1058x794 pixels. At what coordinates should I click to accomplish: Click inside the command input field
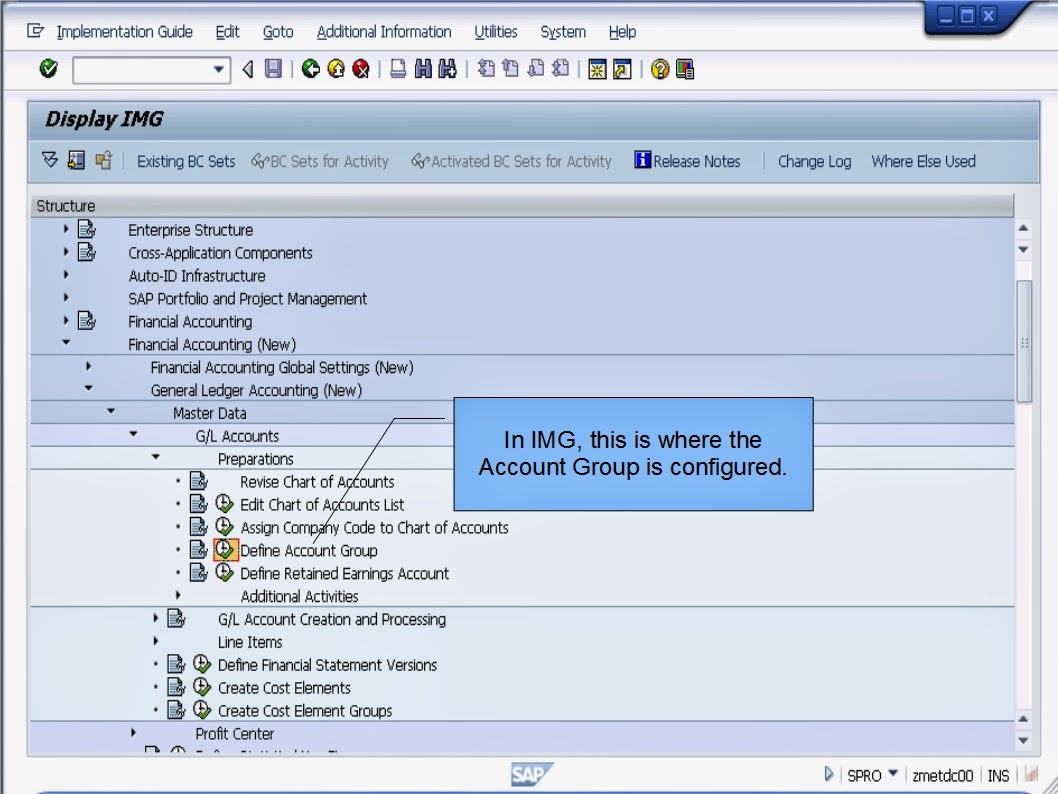click(x=142, y=69)
